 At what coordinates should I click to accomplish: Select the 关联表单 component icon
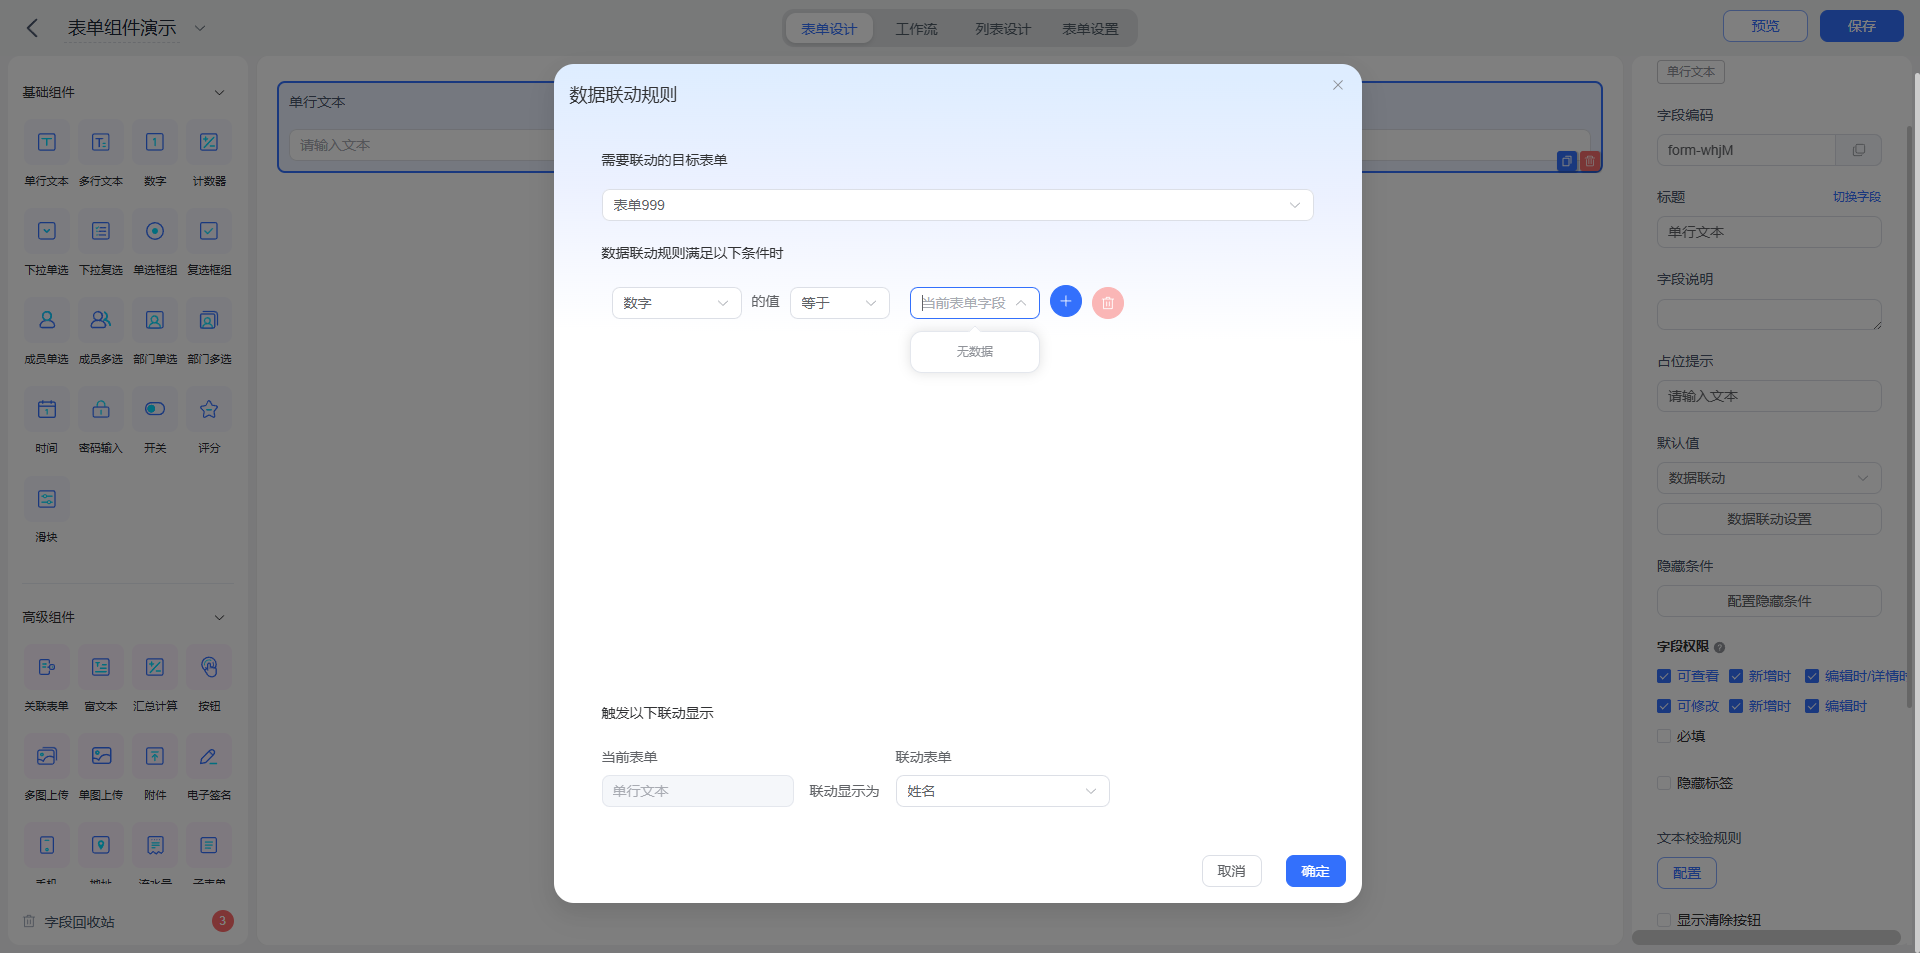click(x=47, y=667)
